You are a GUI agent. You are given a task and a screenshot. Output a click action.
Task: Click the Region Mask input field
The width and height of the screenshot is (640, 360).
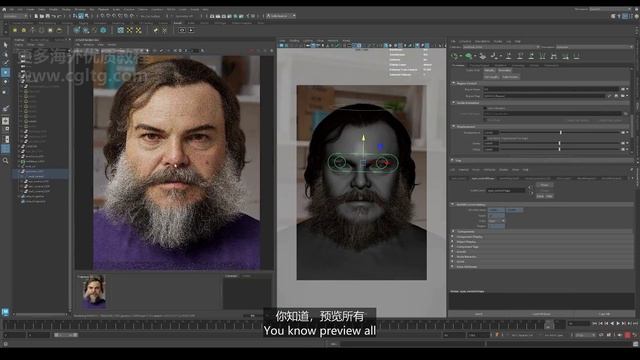551,89
